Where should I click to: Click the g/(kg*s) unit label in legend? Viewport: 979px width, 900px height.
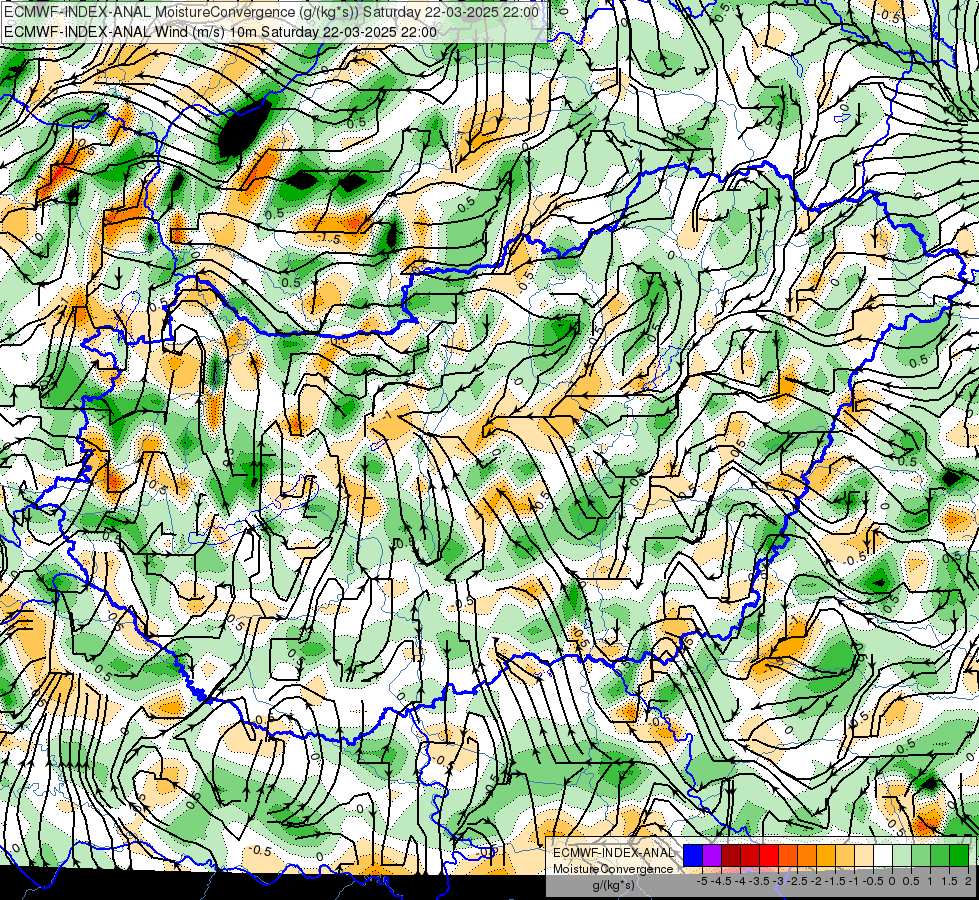coord(613,886)
